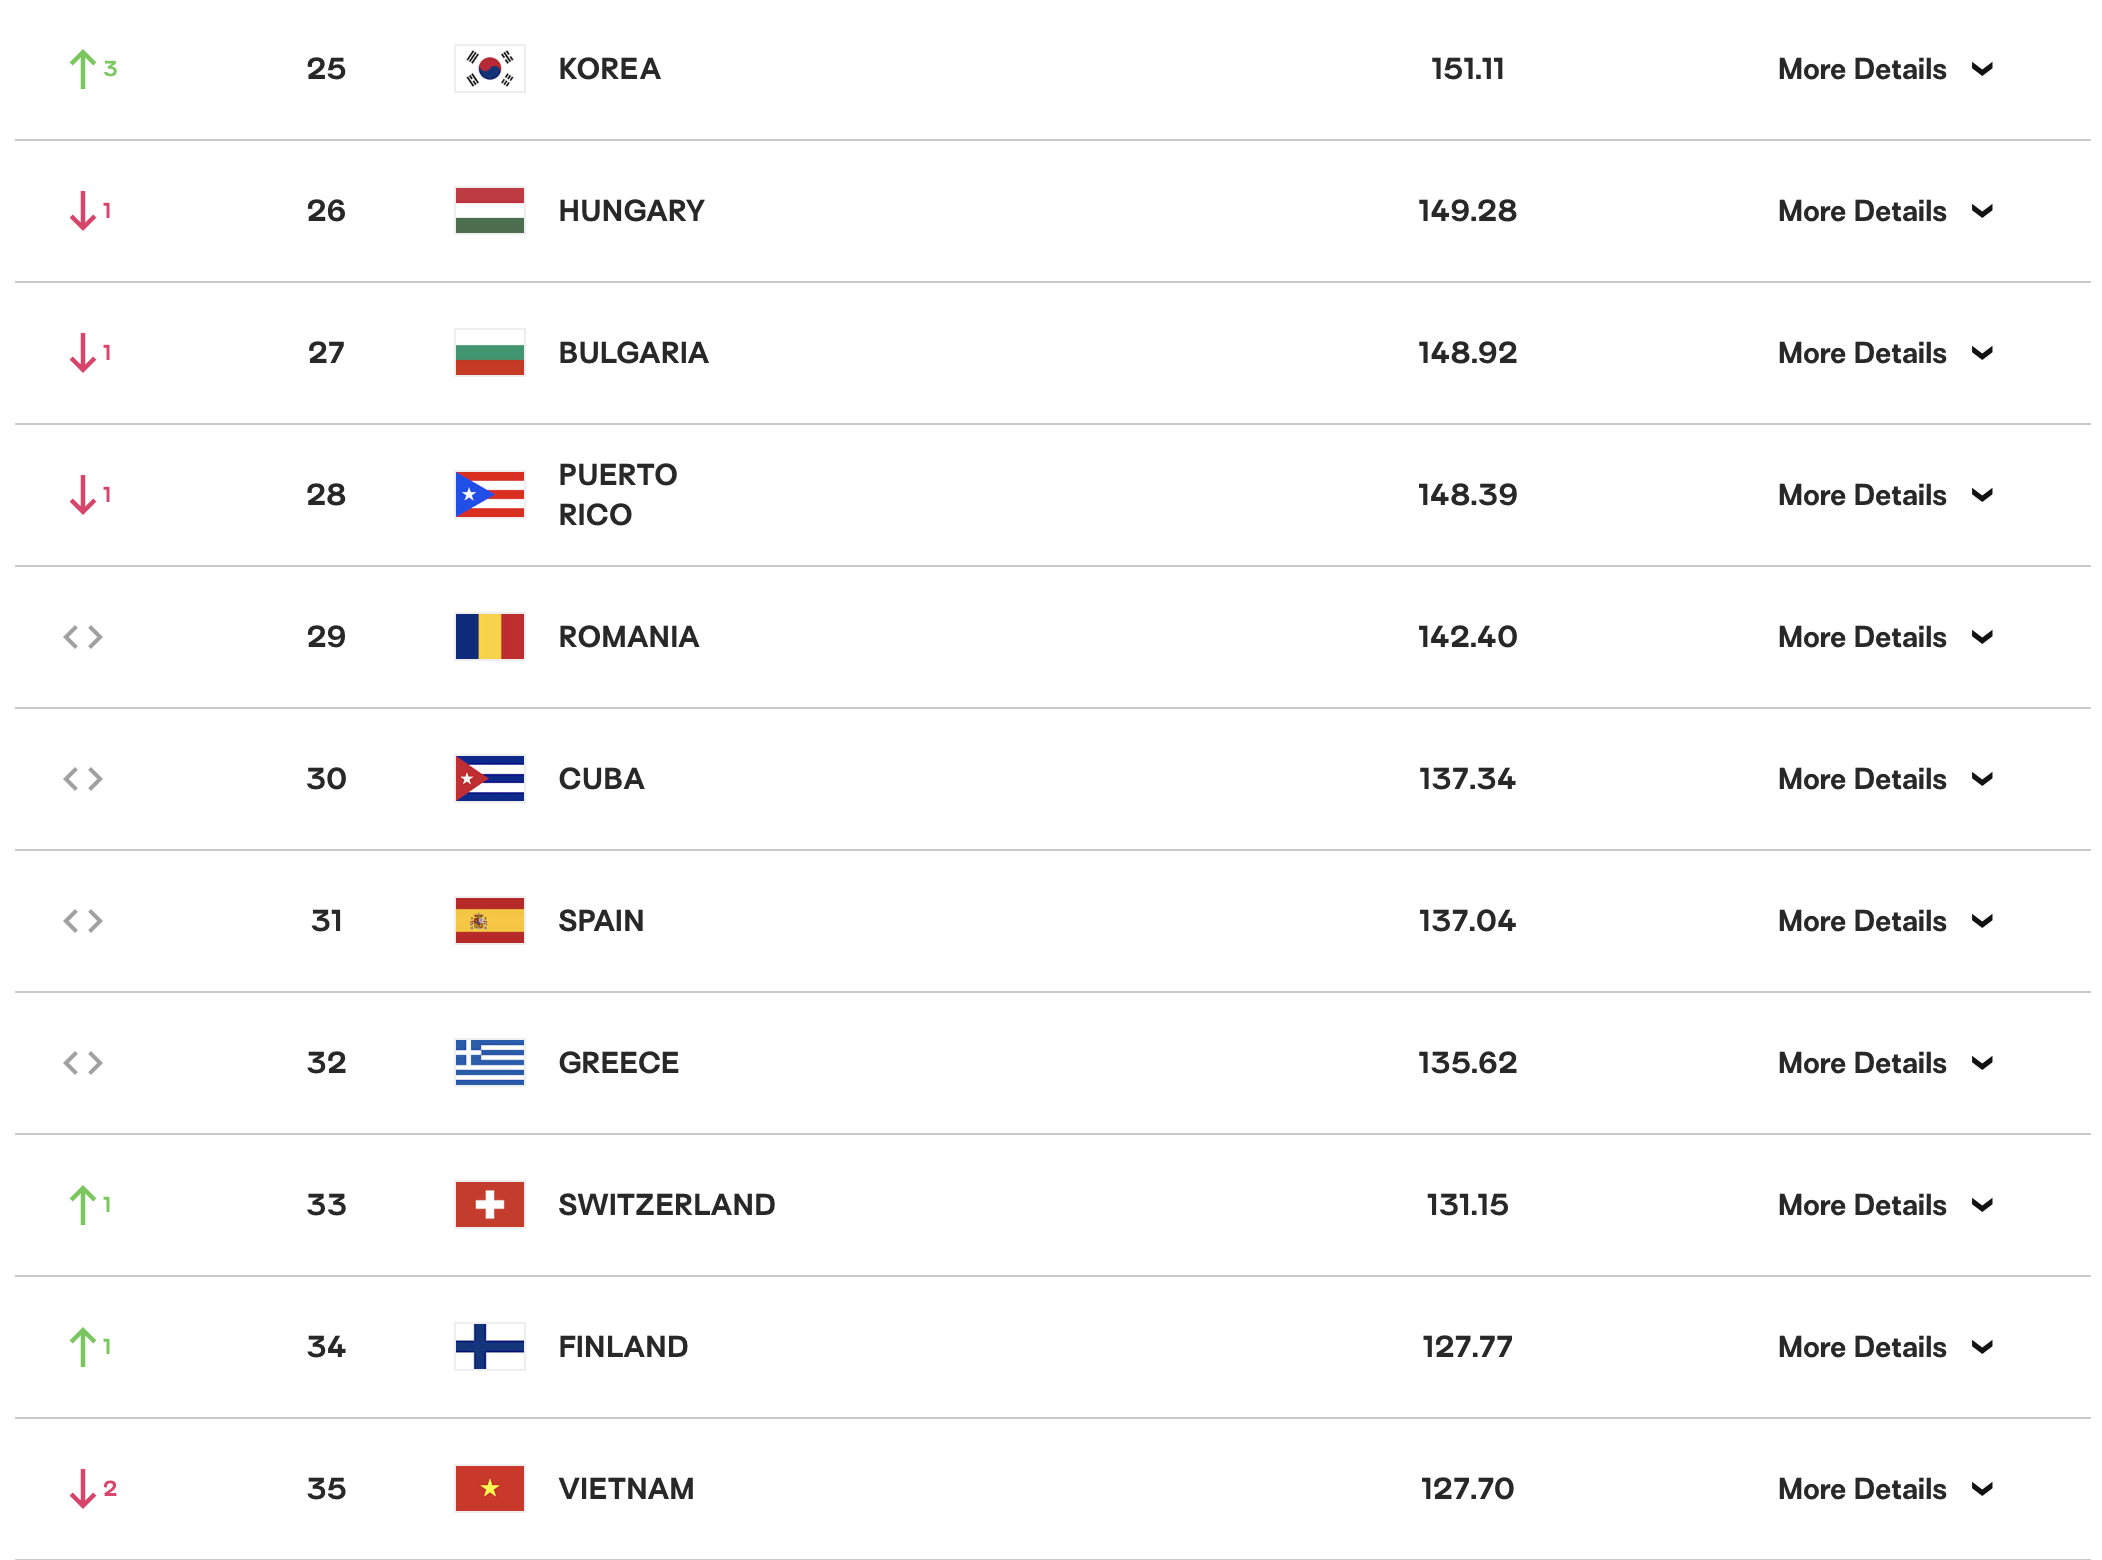Click Vietnam's red down-arrow rank change icon
Viewport: 2102px width, 1560px height.
(83, 1489)
